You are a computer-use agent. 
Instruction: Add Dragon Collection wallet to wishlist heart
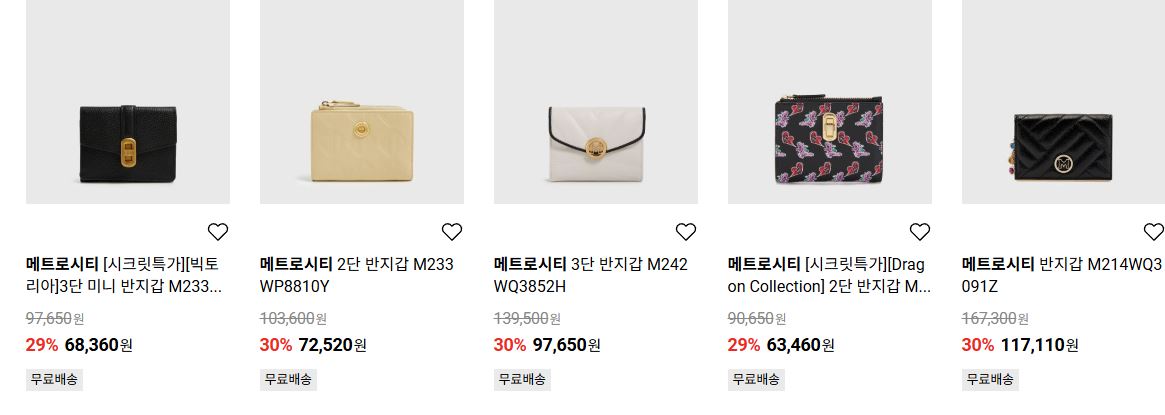click(920, 232)
